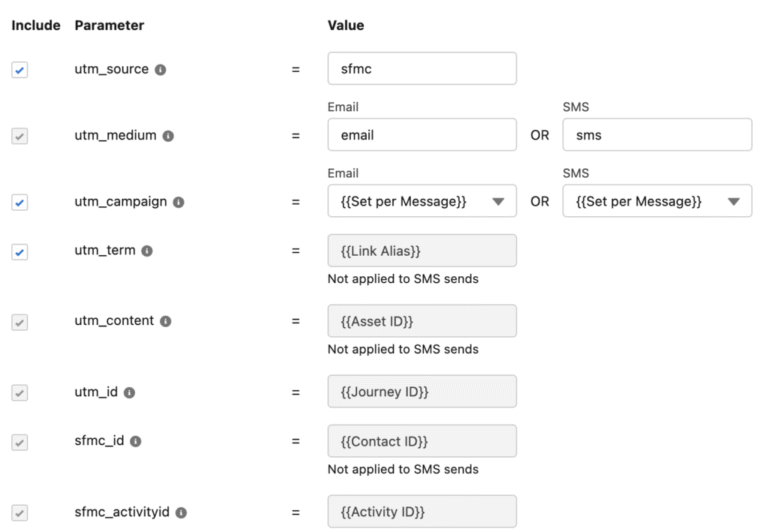Select the Journey ID value field
The width and height of the screenshot is (768, 532).
click(x=421, y=391)
